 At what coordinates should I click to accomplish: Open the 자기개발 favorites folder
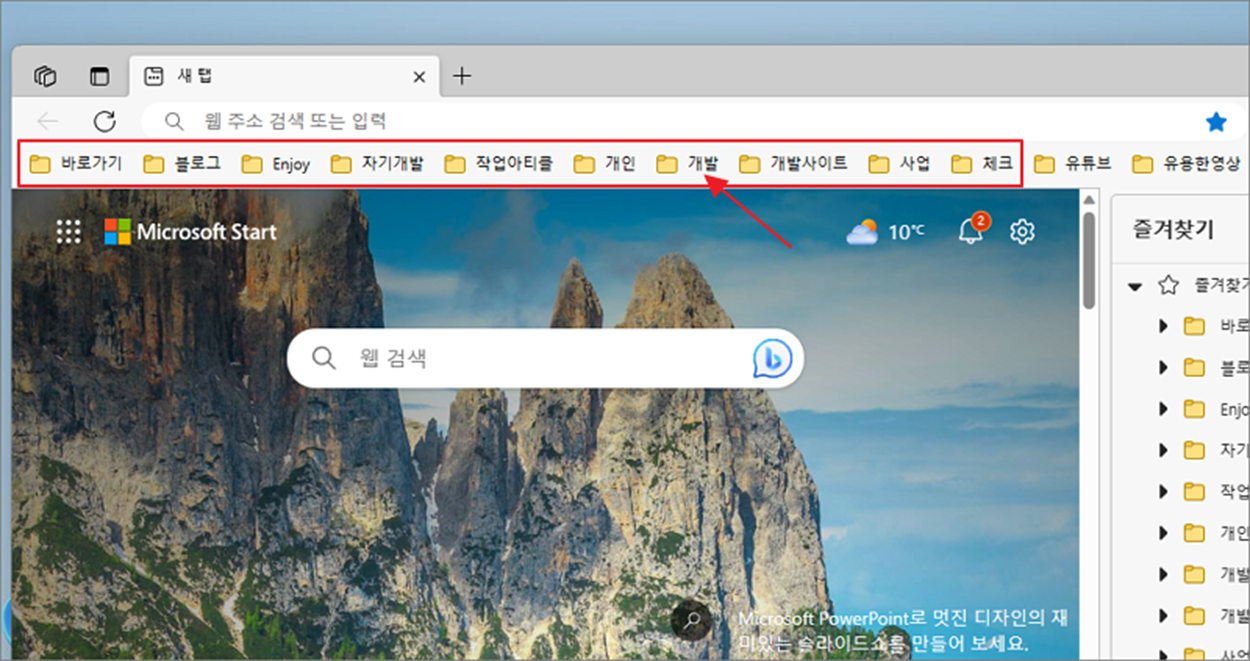pos(377,164)
